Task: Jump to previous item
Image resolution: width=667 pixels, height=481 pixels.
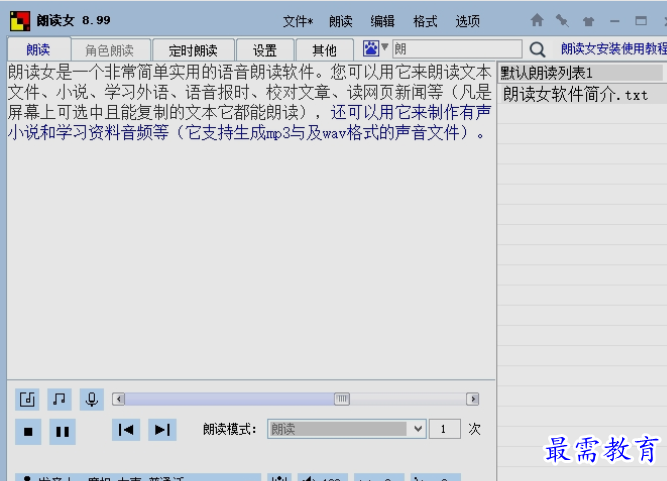Action: [126, 430]
